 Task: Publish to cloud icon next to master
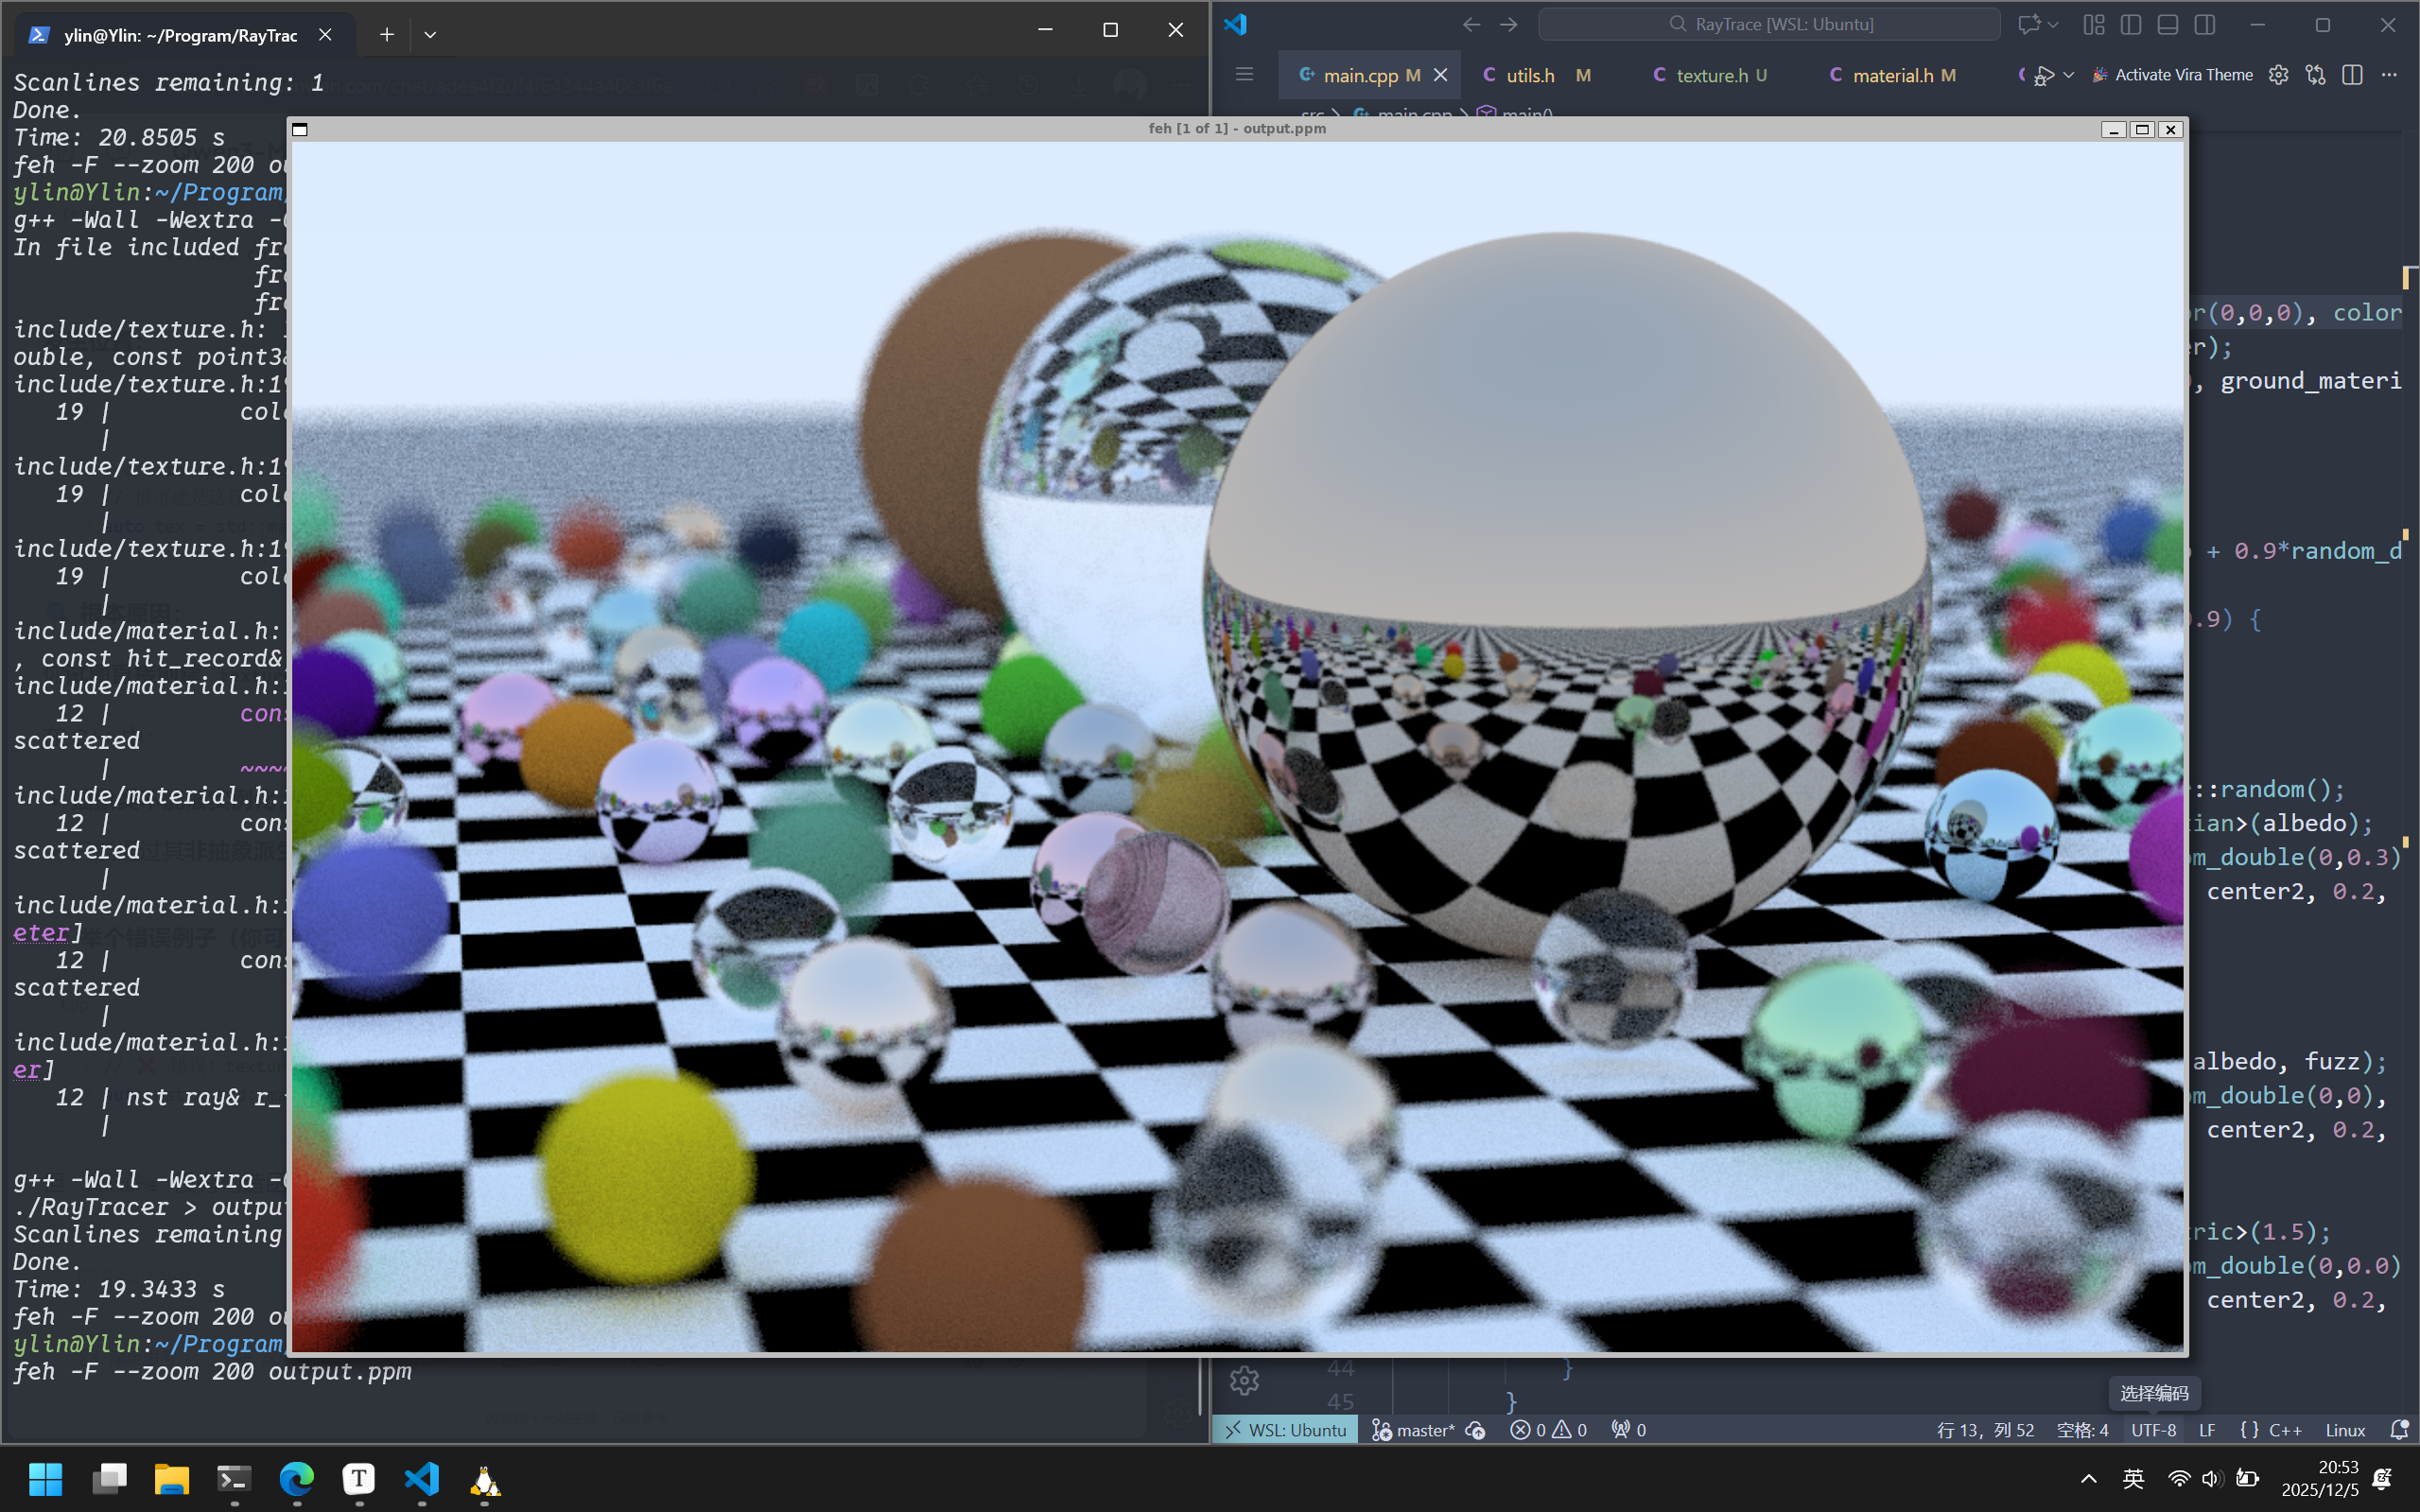pyautogui.click(x=1475, y=1431)
